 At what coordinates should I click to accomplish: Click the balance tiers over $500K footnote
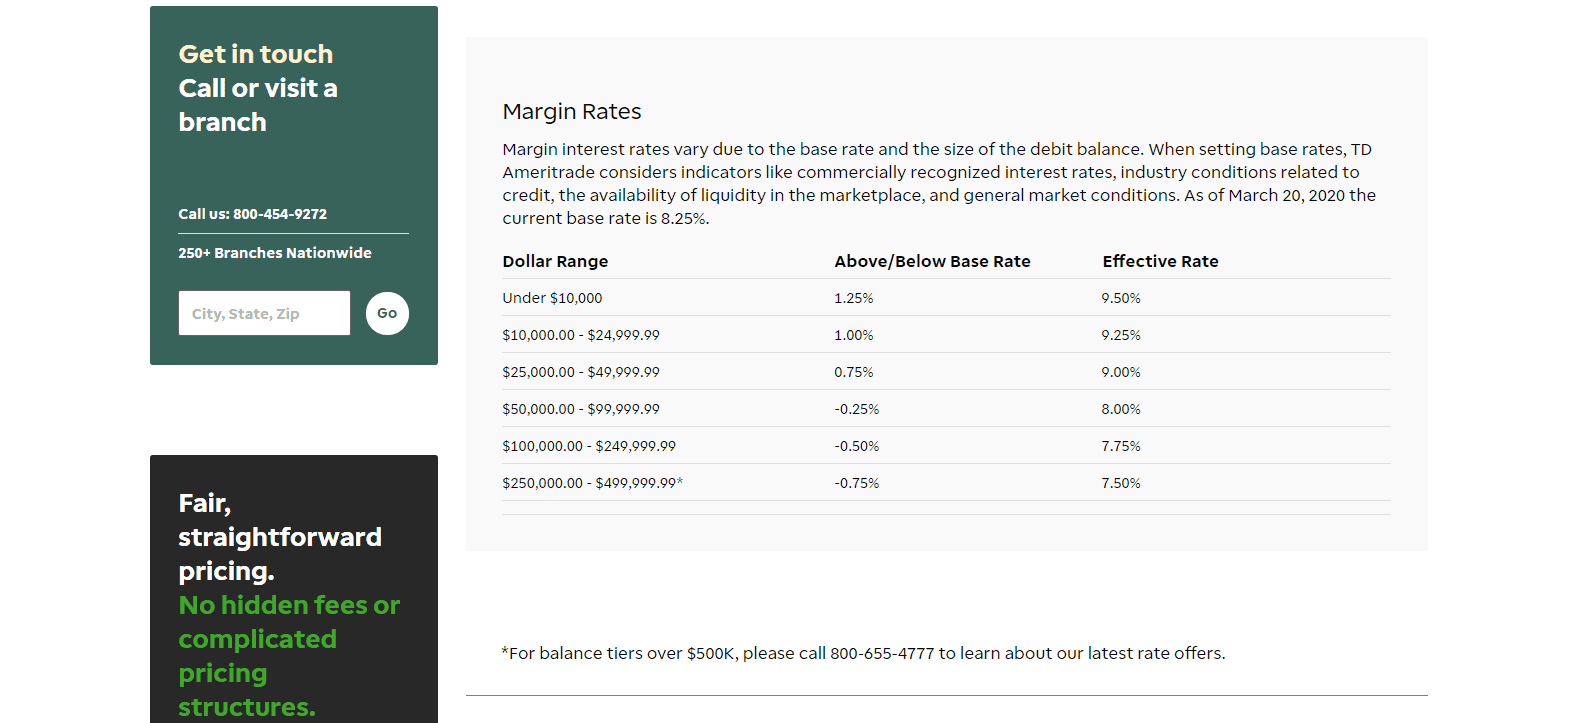point(862,652)
